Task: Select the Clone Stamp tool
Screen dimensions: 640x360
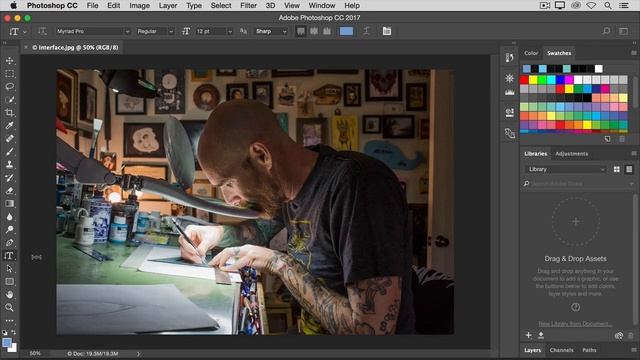Action: coord(9,164)
